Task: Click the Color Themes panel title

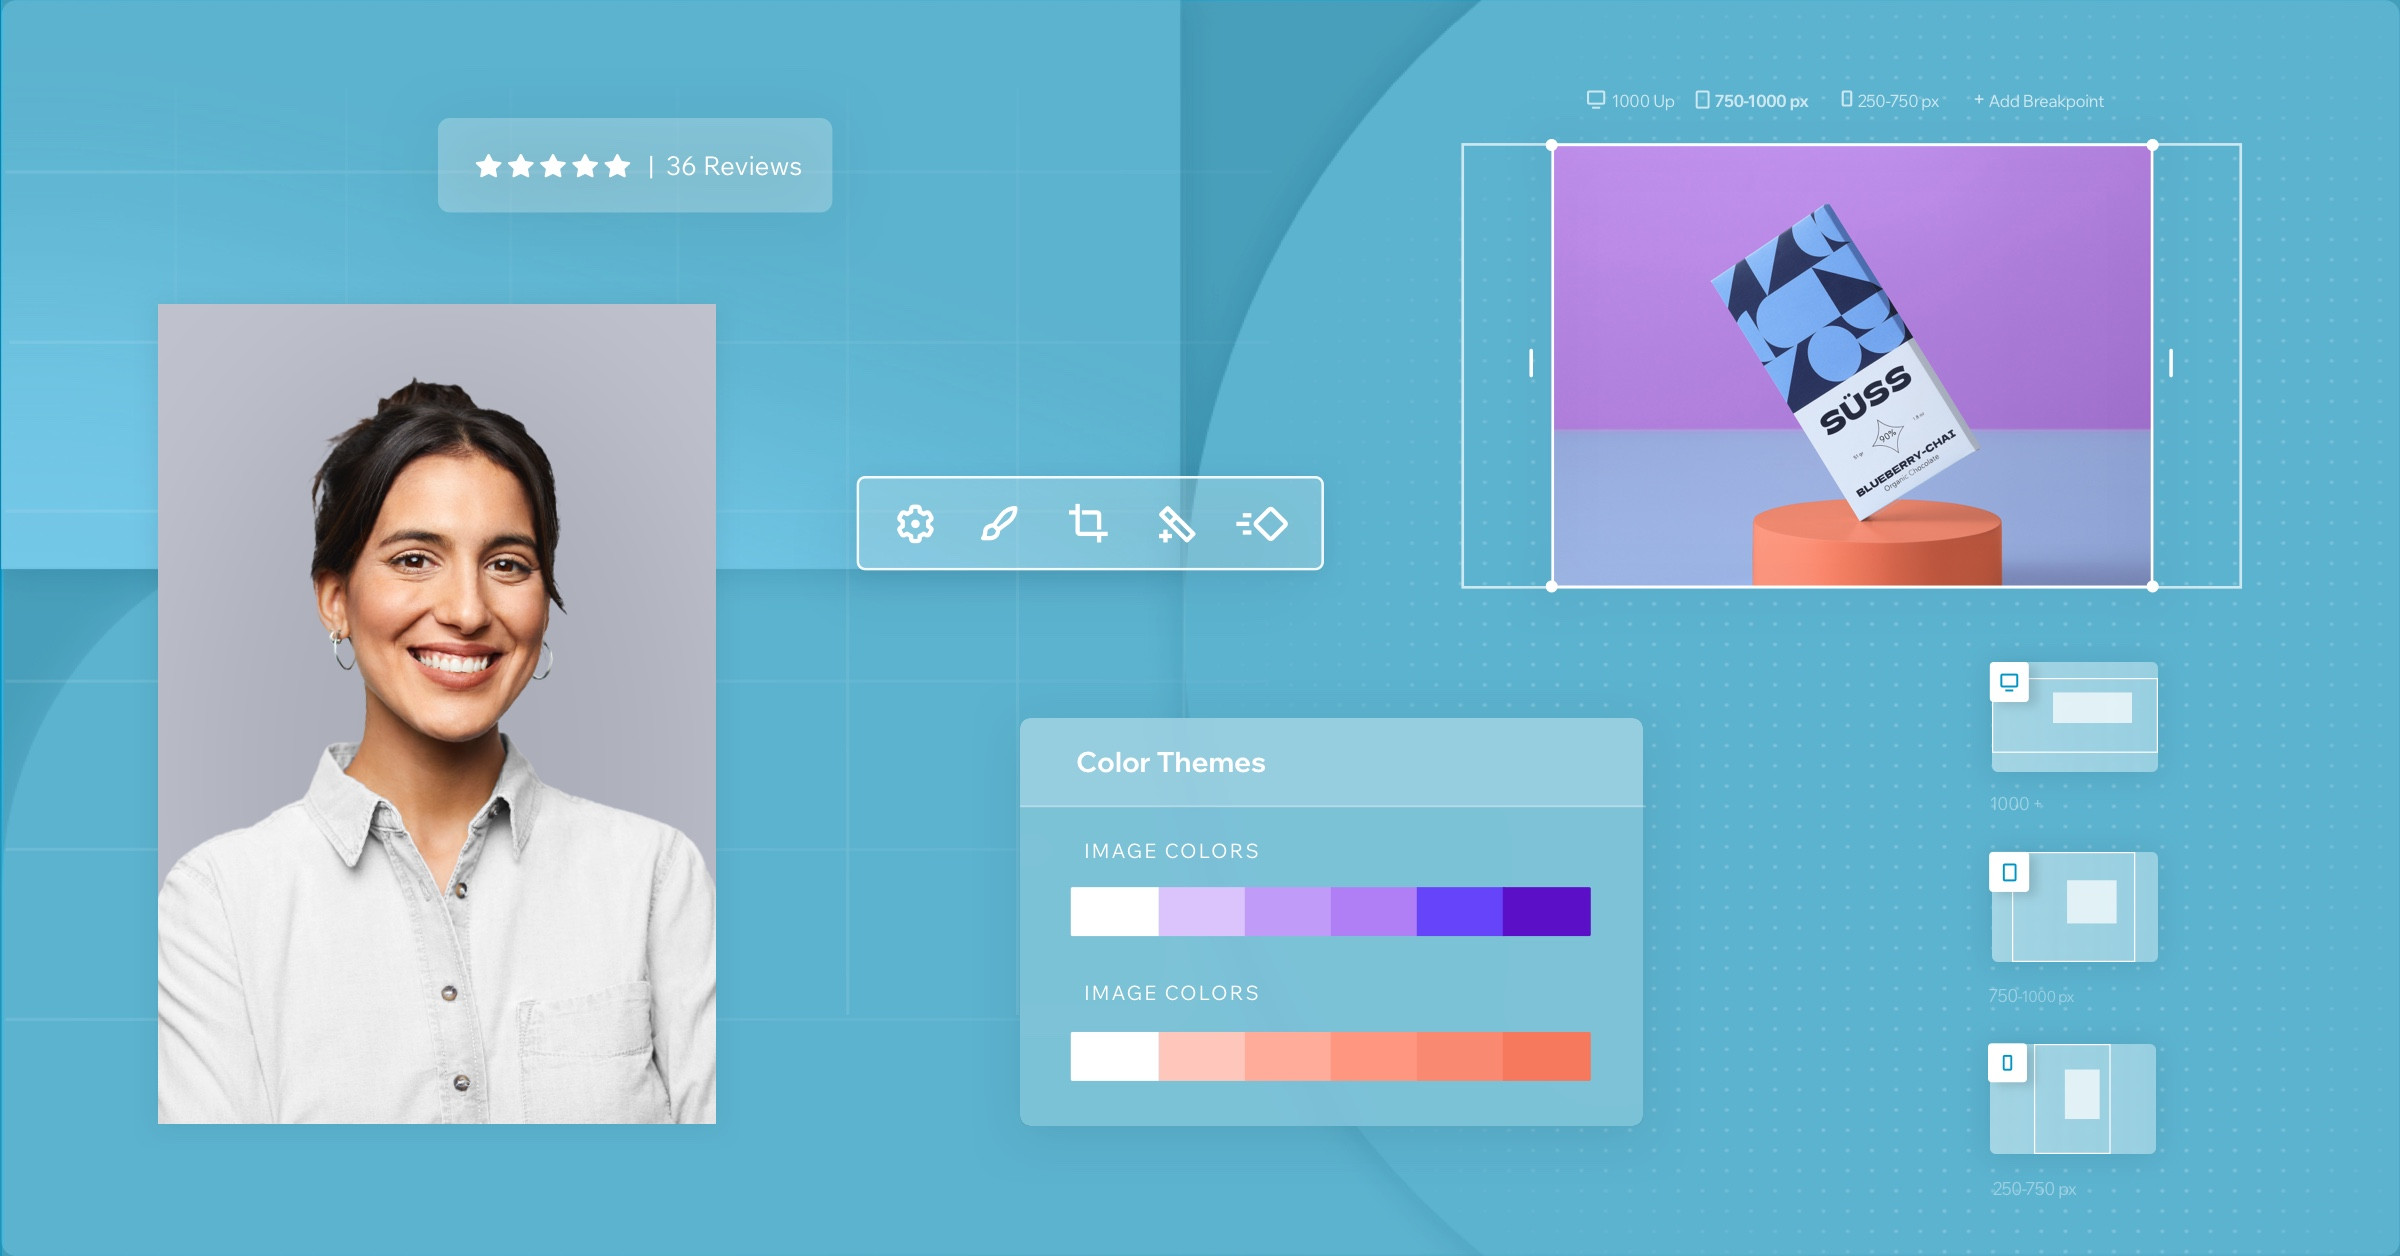Action: click(1171, 763)
